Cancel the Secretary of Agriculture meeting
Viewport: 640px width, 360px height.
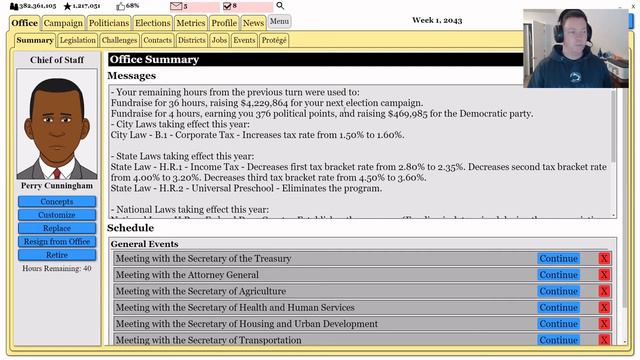(604, 291)
